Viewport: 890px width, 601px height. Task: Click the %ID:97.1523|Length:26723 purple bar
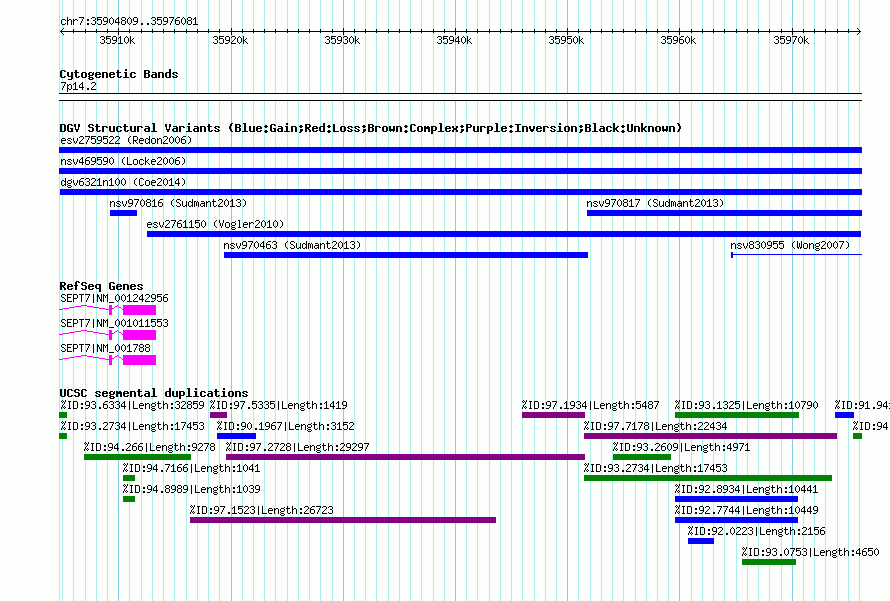pos(343,520)
